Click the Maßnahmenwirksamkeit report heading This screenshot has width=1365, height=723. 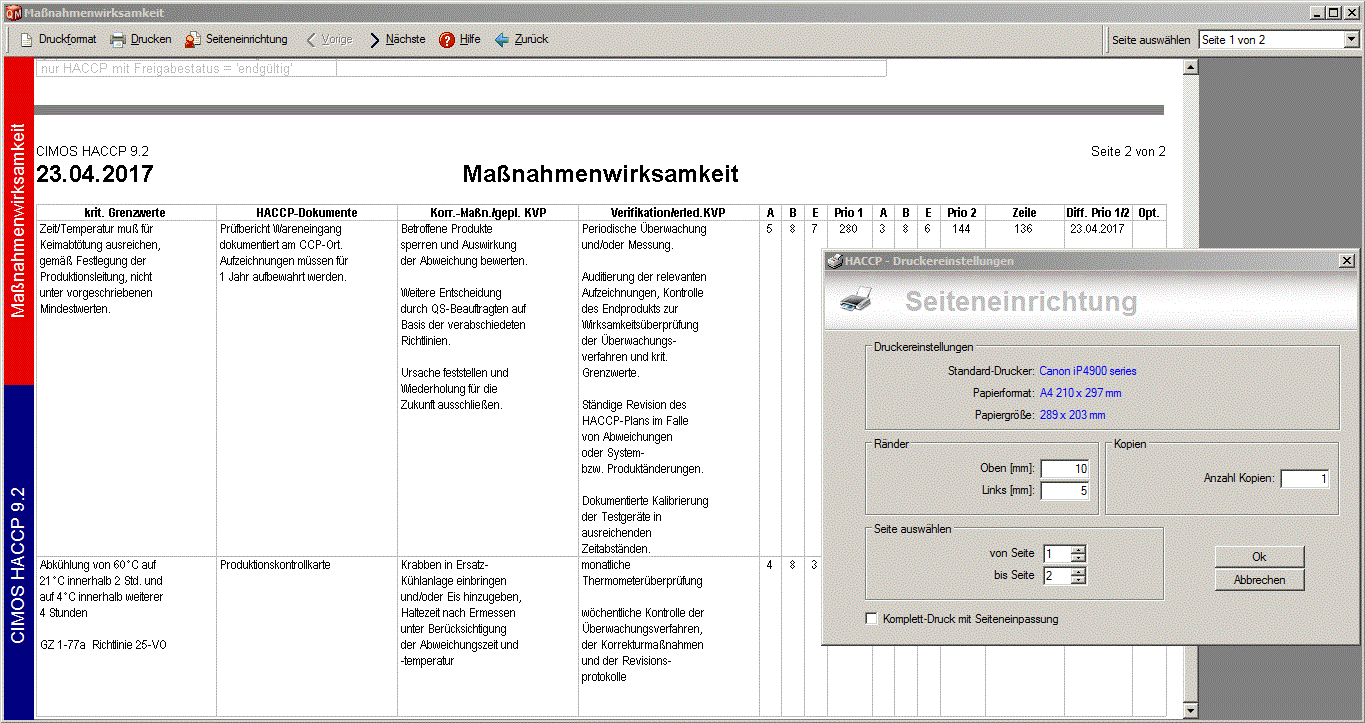(600, 174)
